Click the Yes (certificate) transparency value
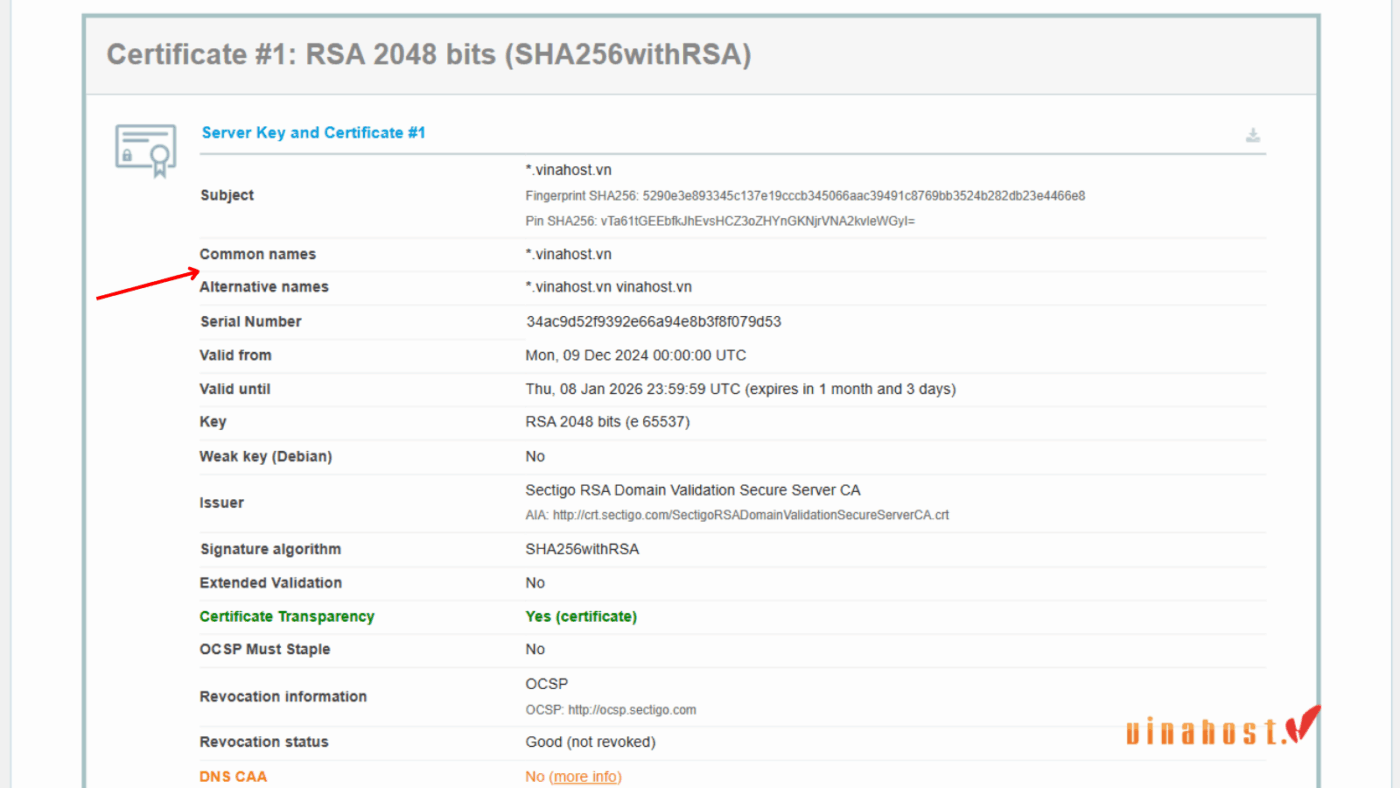The height and width of the screenshot is (788, 1400). (x=581, y=617)
